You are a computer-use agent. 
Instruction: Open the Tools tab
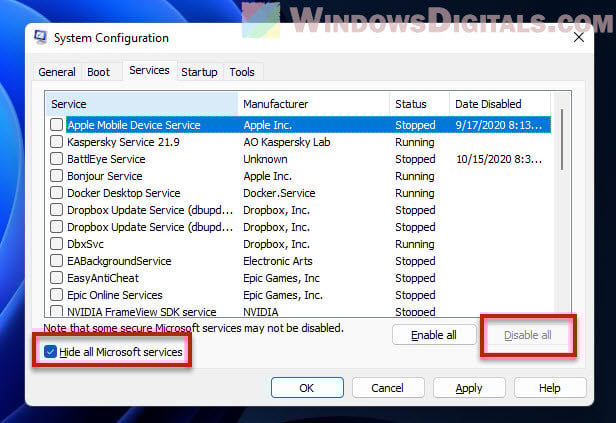[242, 72]
